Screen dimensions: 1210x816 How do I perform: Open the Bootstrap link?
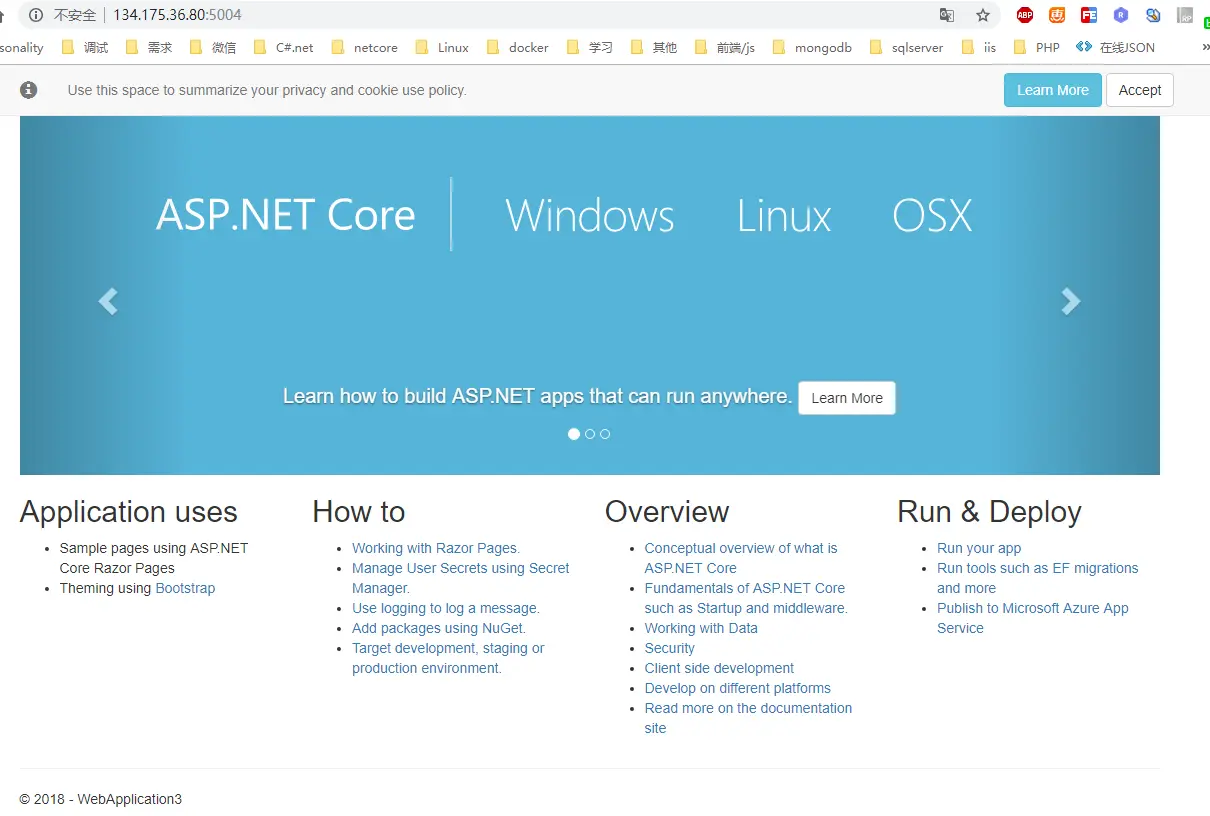185,588
